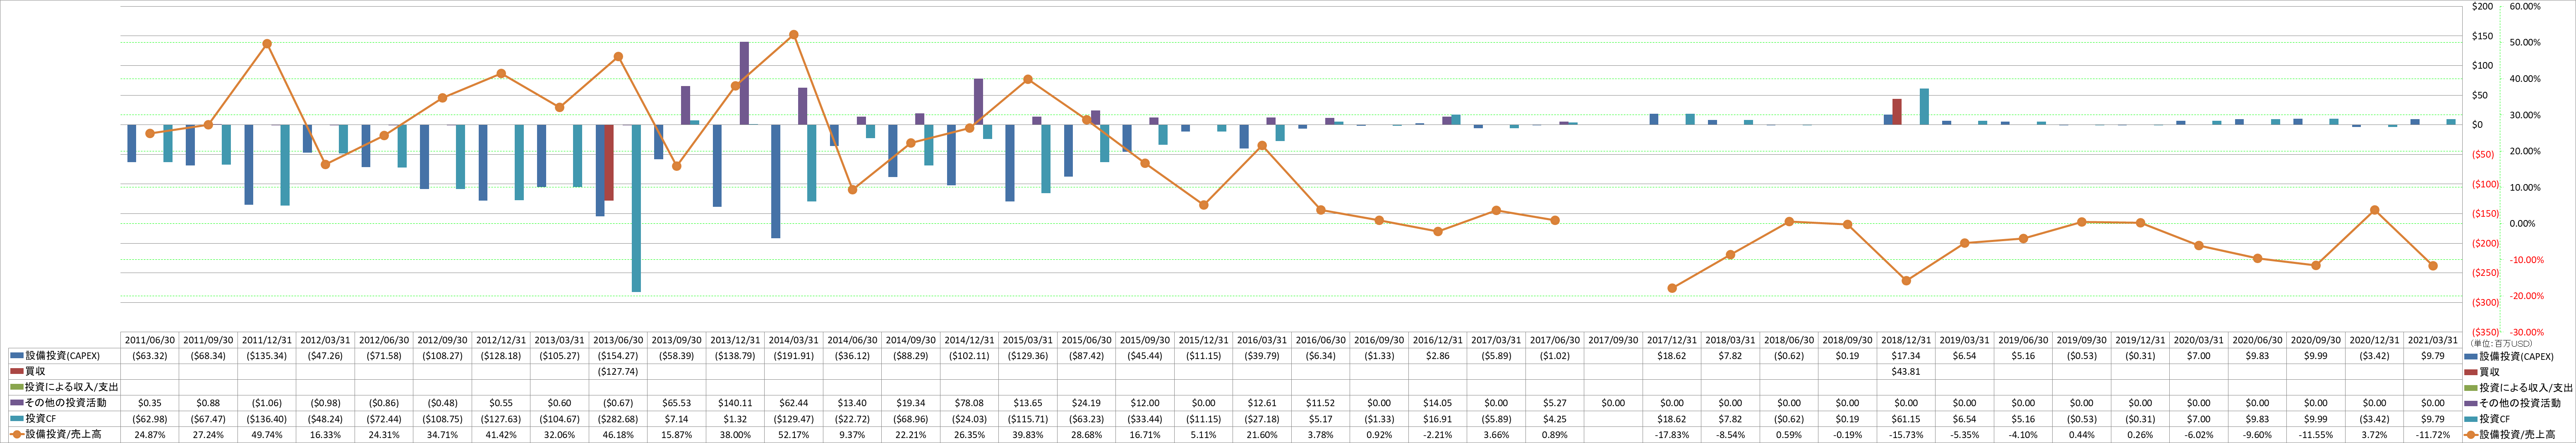The height and width of the screenshot is (443, 2576).
Task: Select the 52.17% ratio cell
Action: 794,435
